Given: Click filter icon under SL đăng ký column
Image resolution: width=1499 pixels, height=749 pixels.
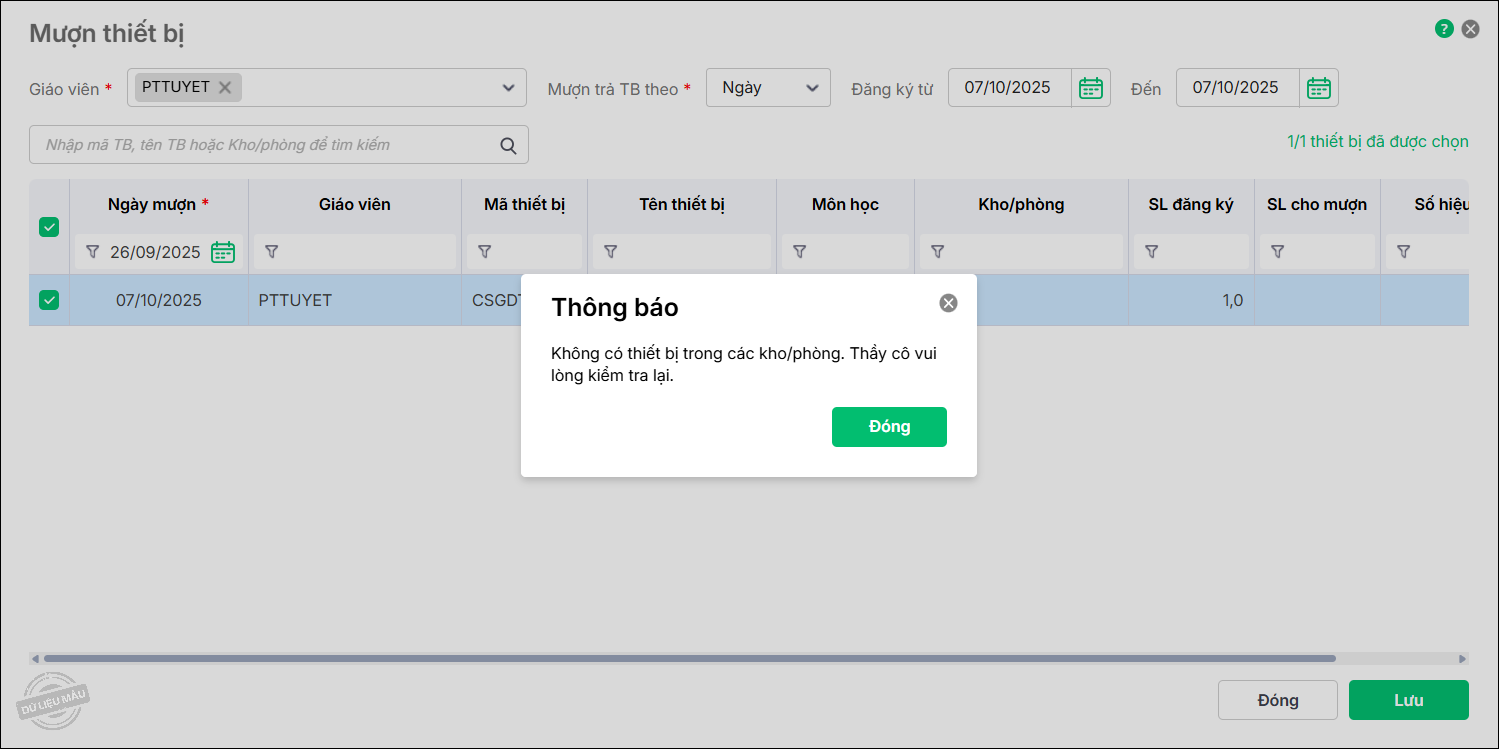Looking at the screenshot, I should tap(1151, 252).
